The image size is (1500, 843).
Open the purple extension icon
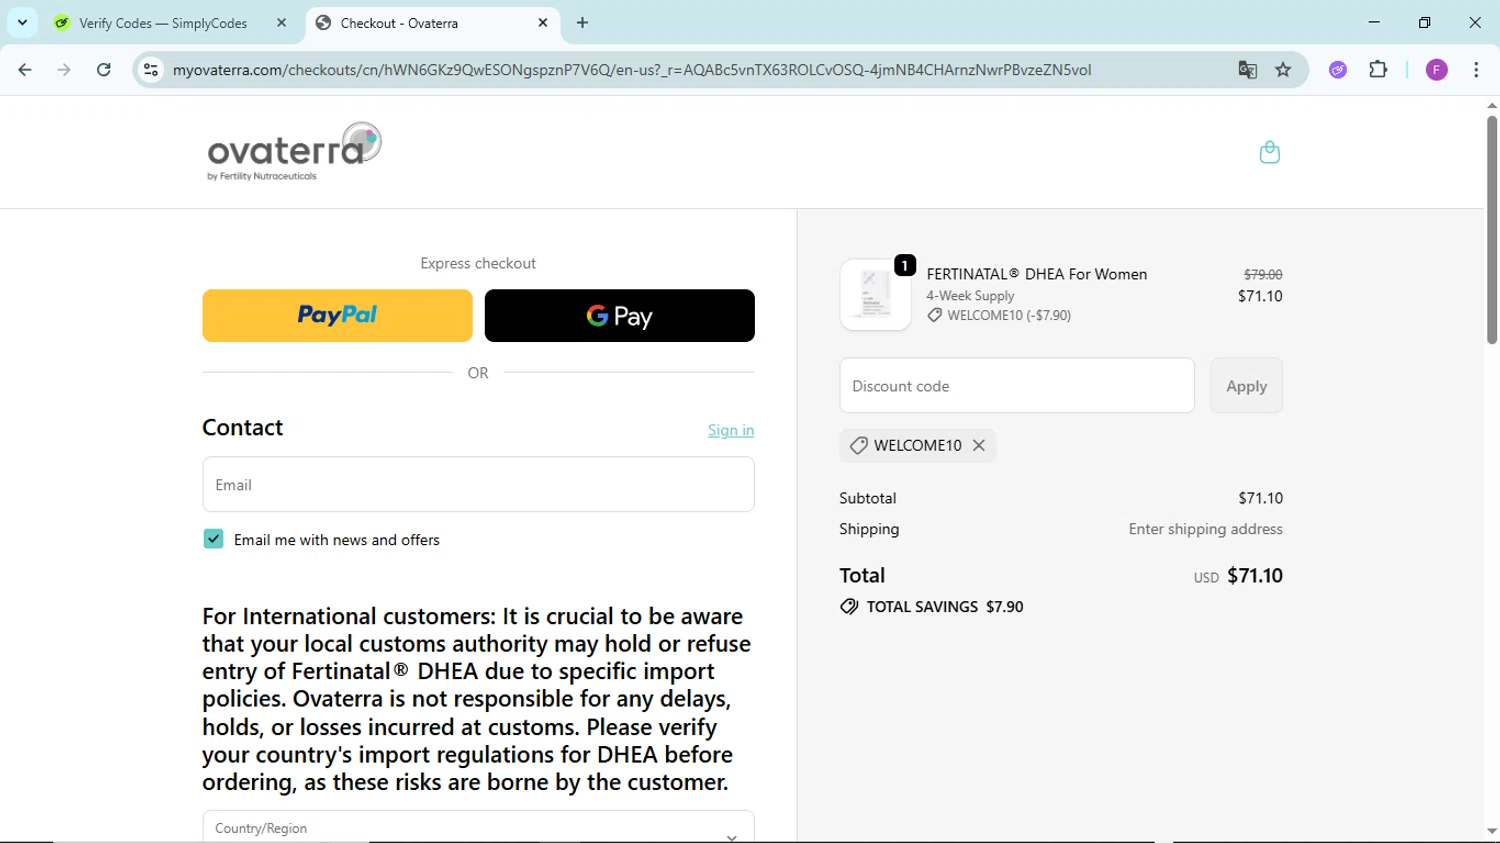click(x=1338, y=70)
